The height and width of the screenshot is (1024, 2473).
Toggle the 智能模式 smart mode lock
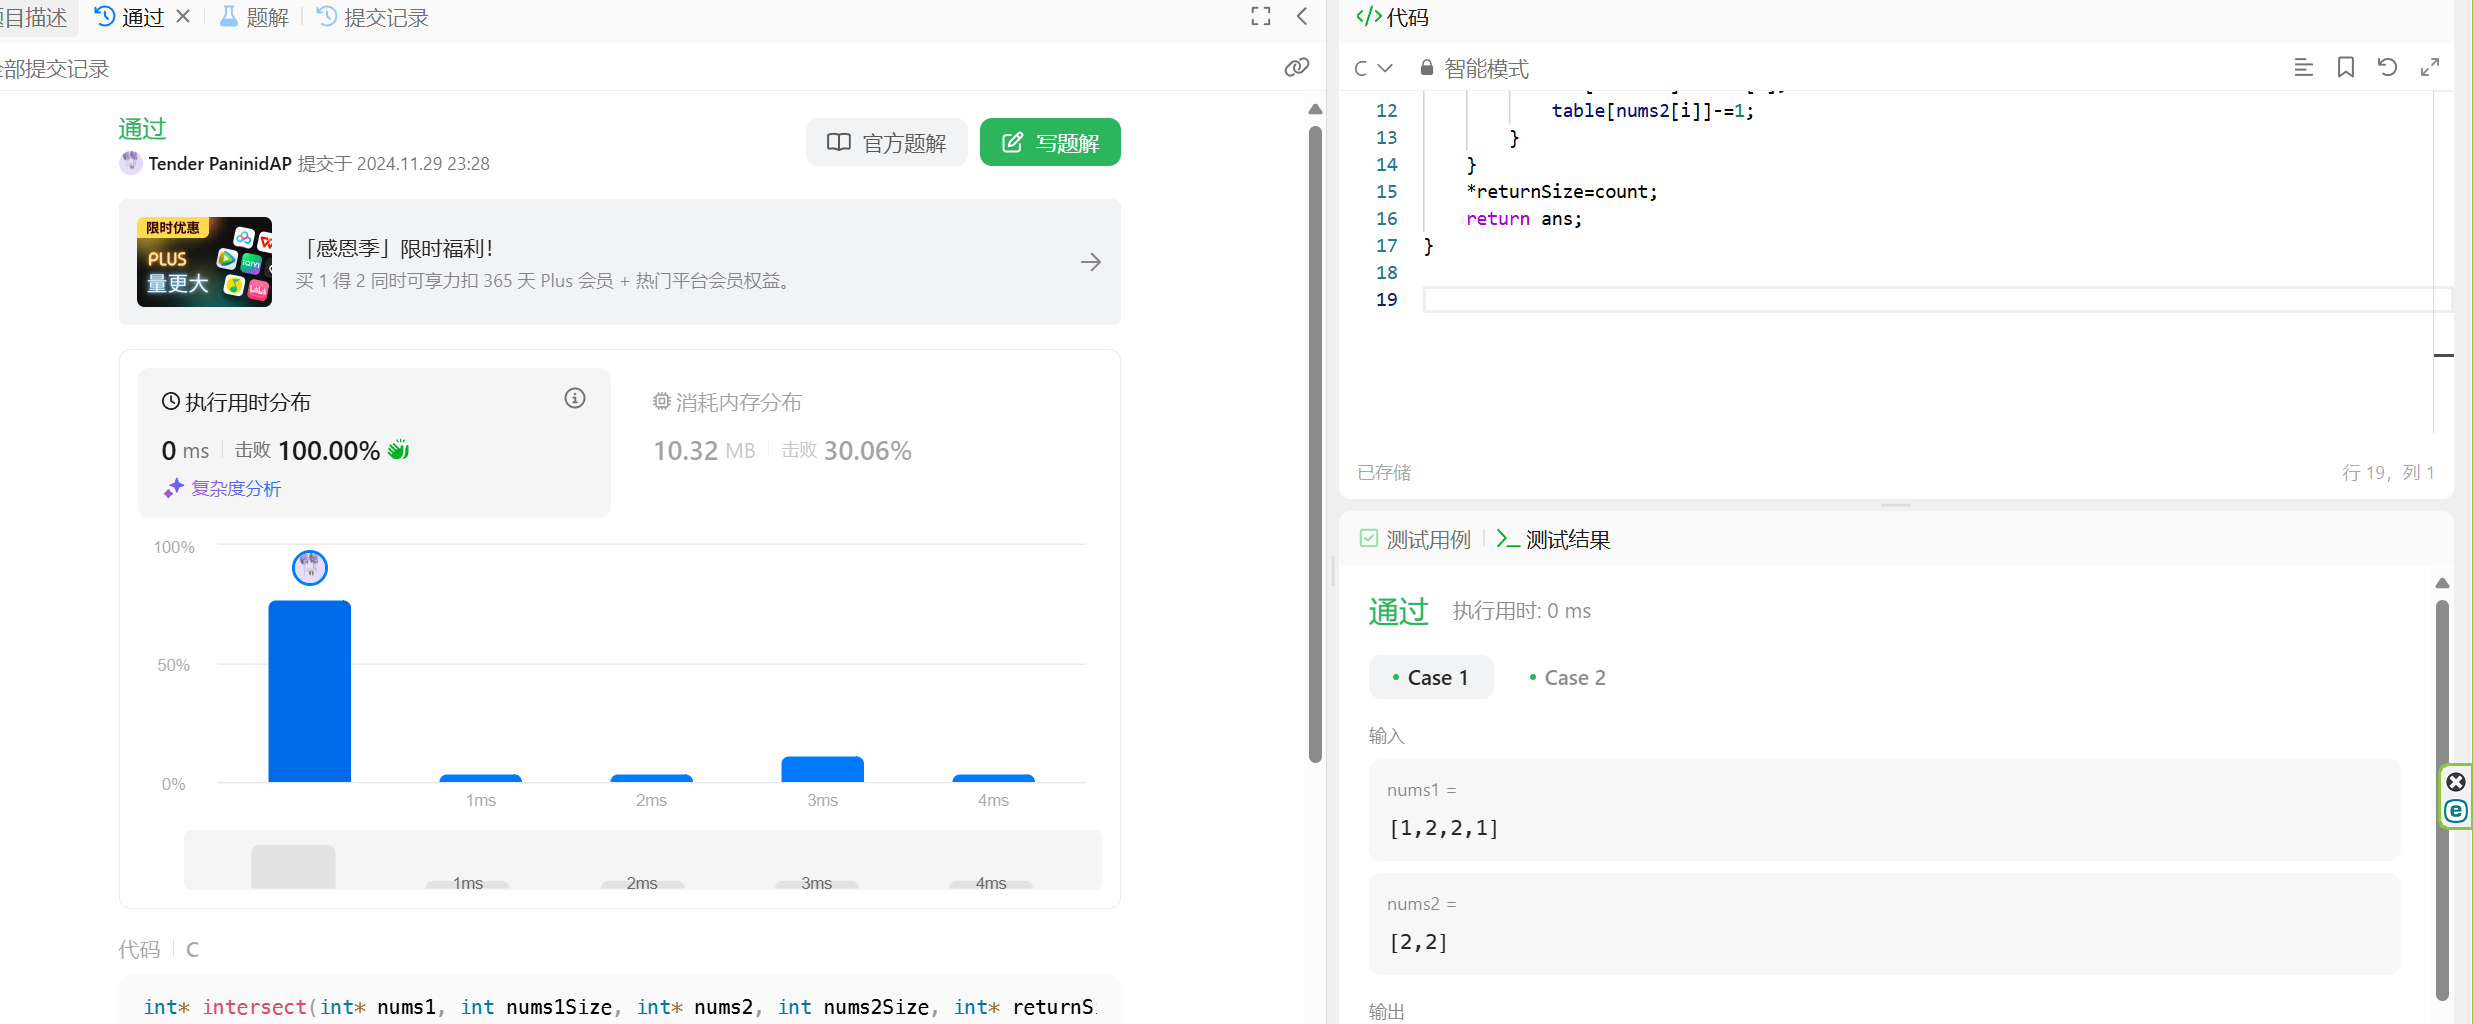(x=1474, y=68)
